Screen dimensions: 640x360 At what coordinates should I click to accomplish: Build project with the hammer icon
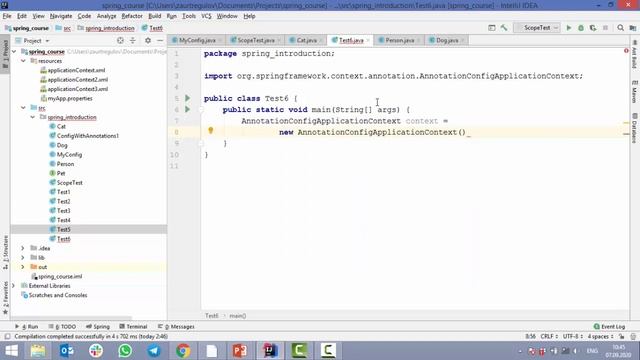click(x=504, y=28)
